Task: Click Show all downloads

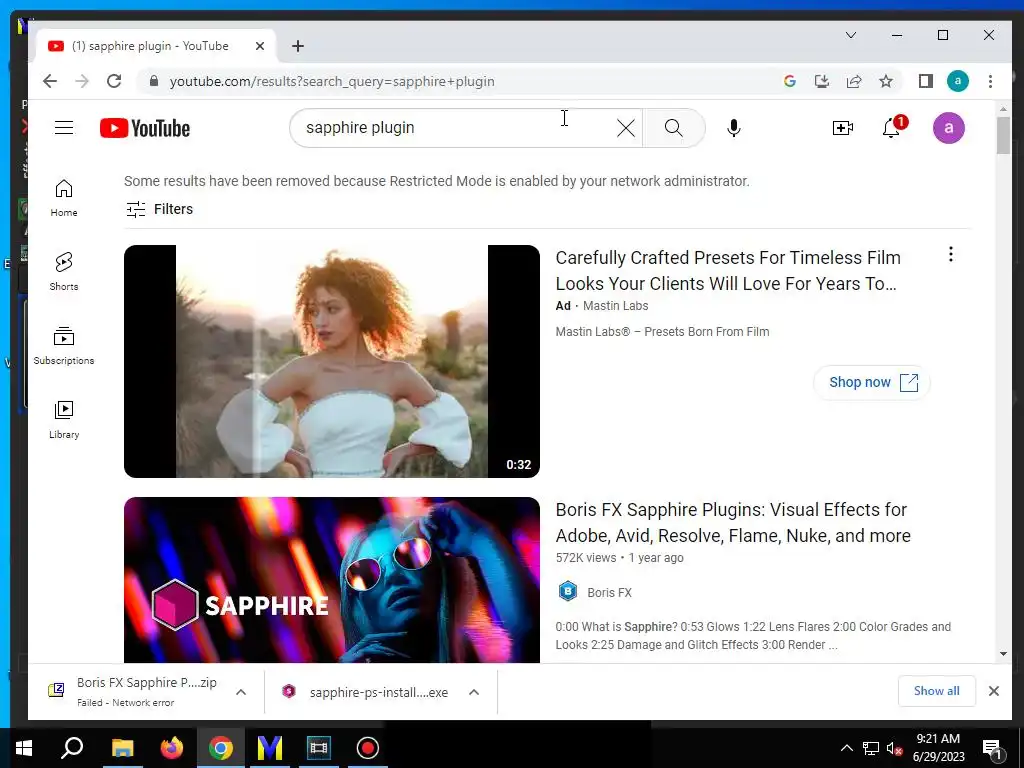Action: [936, 691]
